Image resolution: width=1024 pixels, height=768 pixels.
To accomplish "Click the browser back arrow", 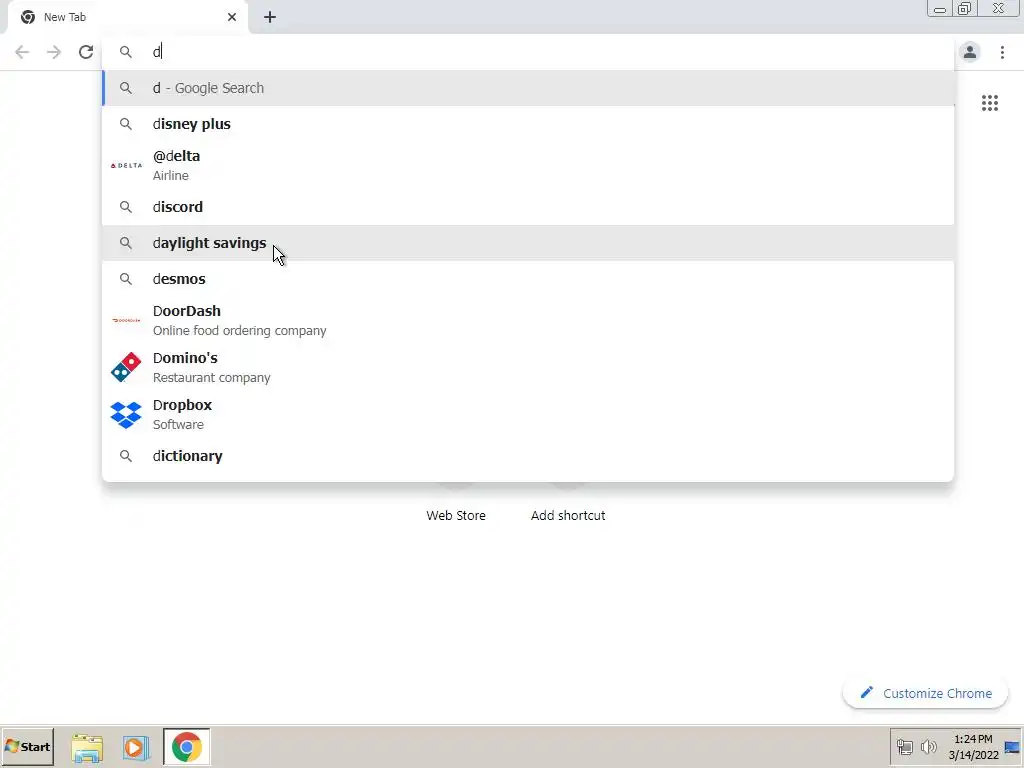I will 22,52.
